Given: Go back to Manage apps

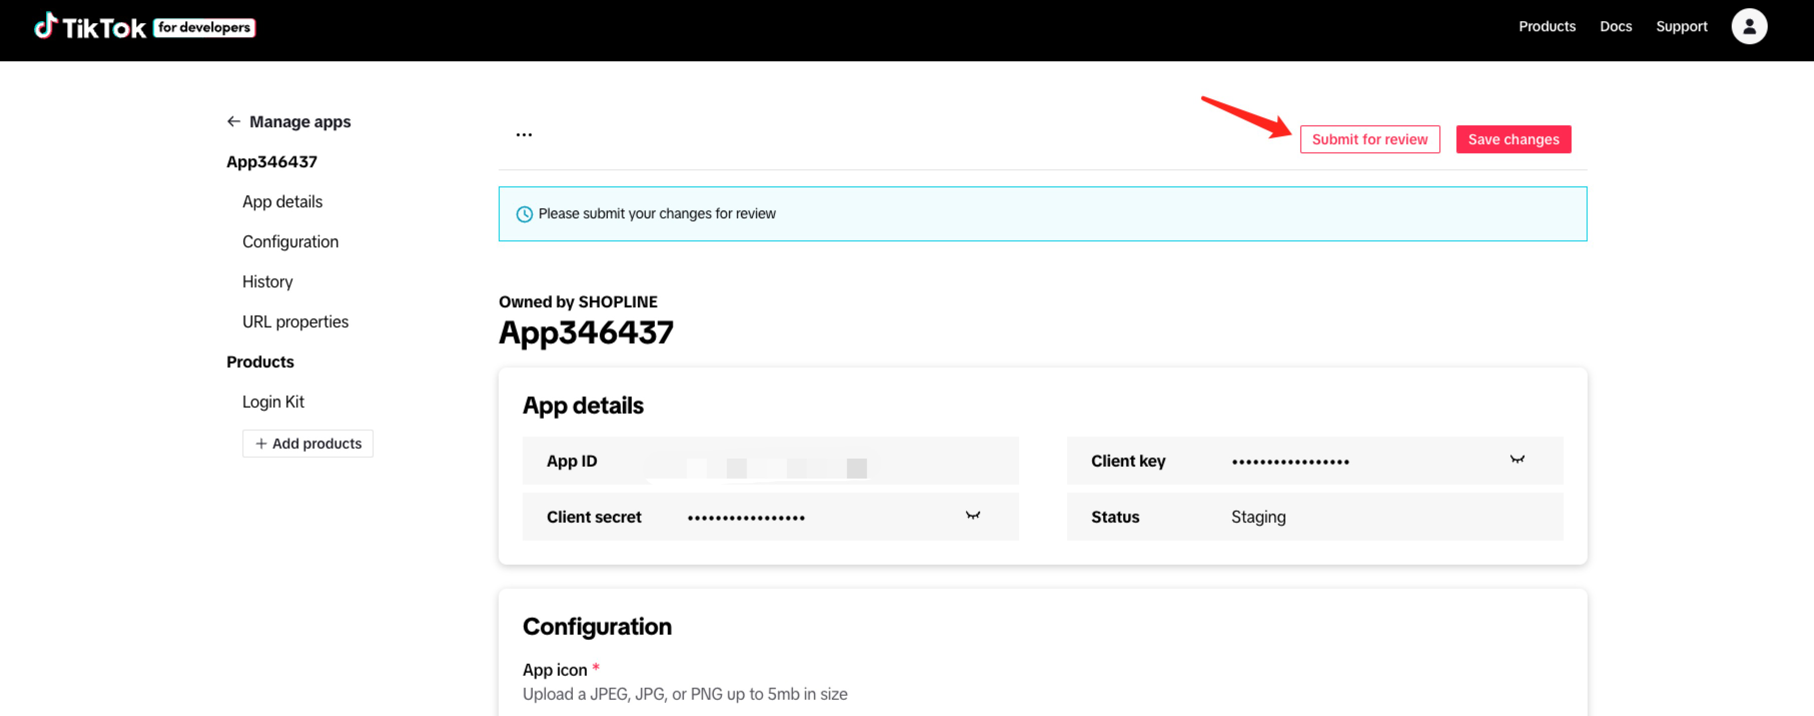Looking at the screenshot, I should click(x=300, y=122).
